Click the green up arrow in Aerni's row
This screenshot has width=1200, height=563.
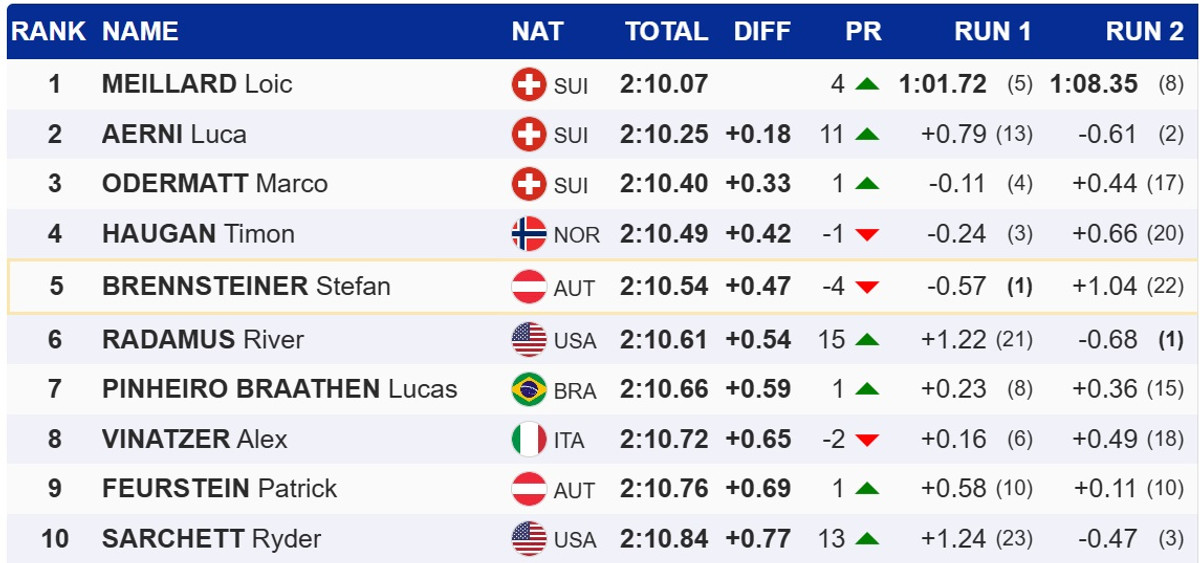pyautogui.click(x=867, y=135)
